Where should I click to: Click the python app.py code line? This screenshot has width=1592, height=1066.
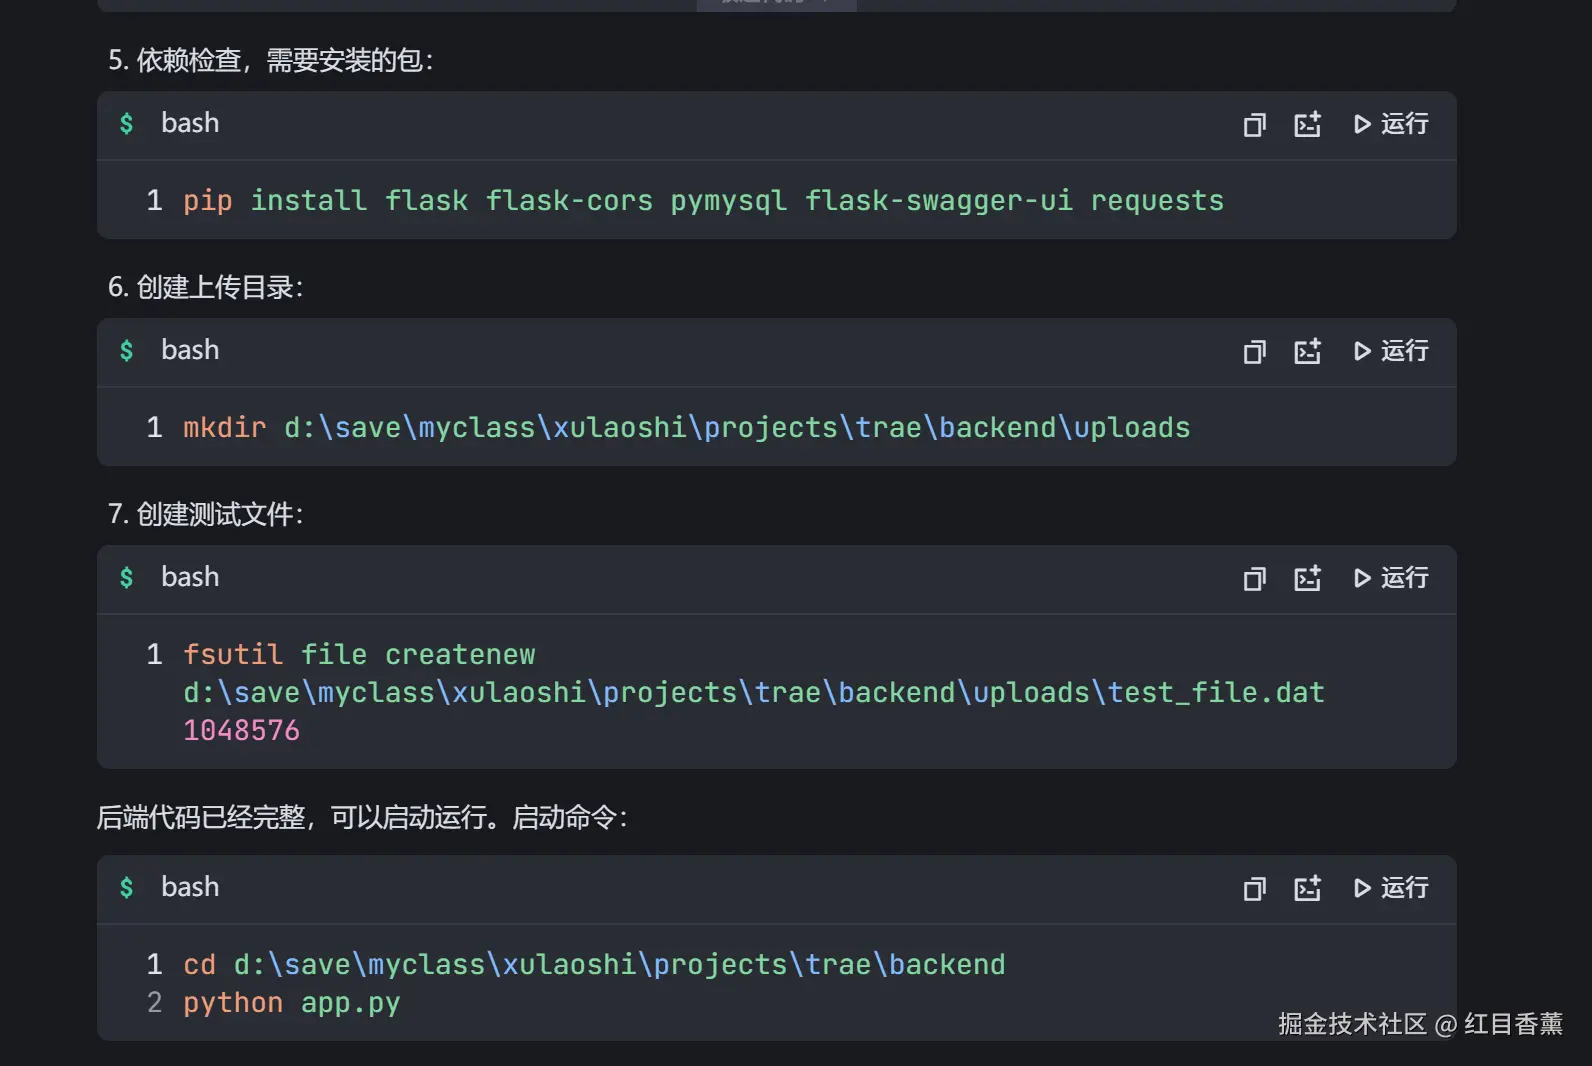click(x=291, y=1003)
